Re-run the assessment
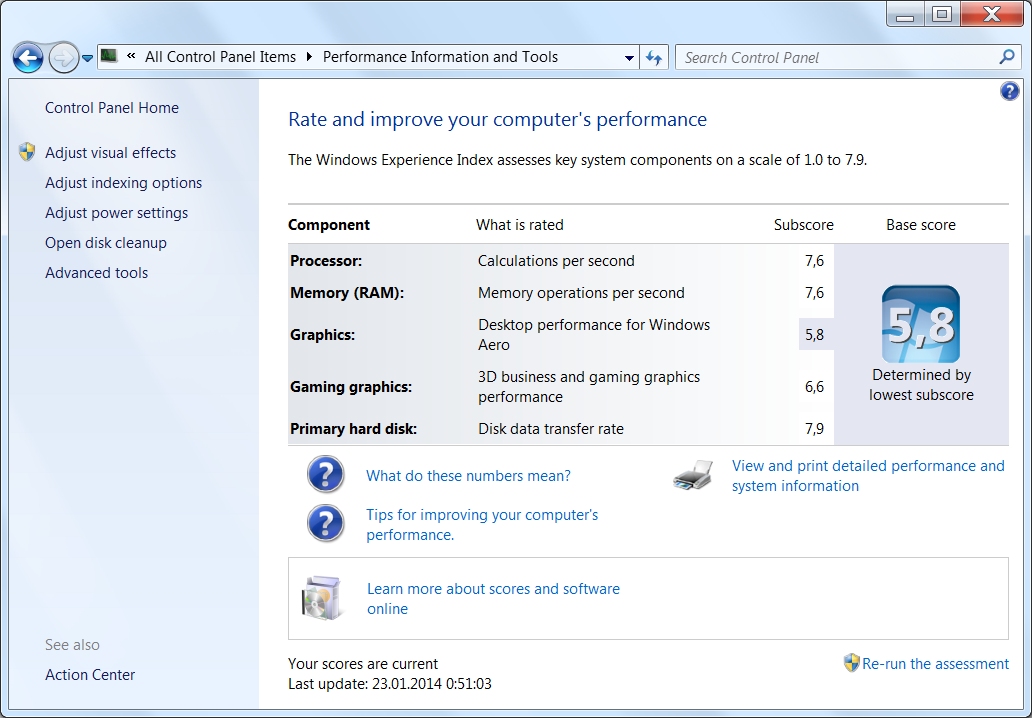Viewport: 1032px width, 718px height. coord(935,664)
